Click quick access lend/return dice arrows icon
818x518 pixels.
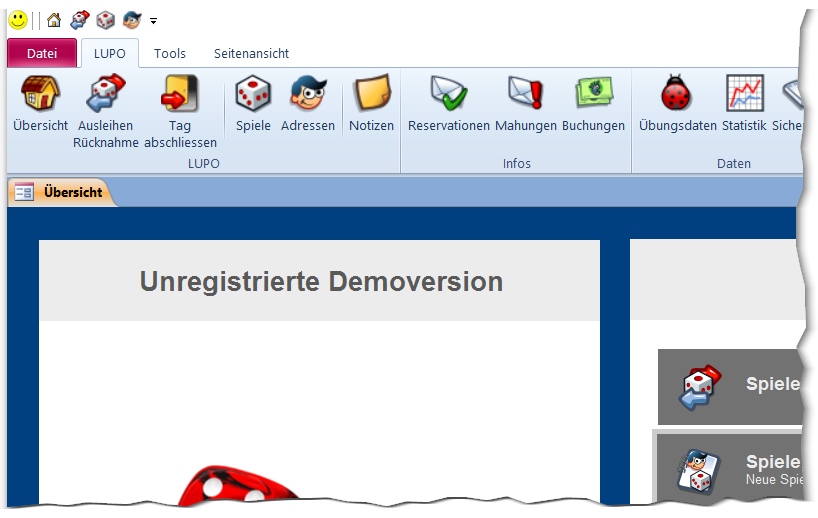(x=80, y=20)
